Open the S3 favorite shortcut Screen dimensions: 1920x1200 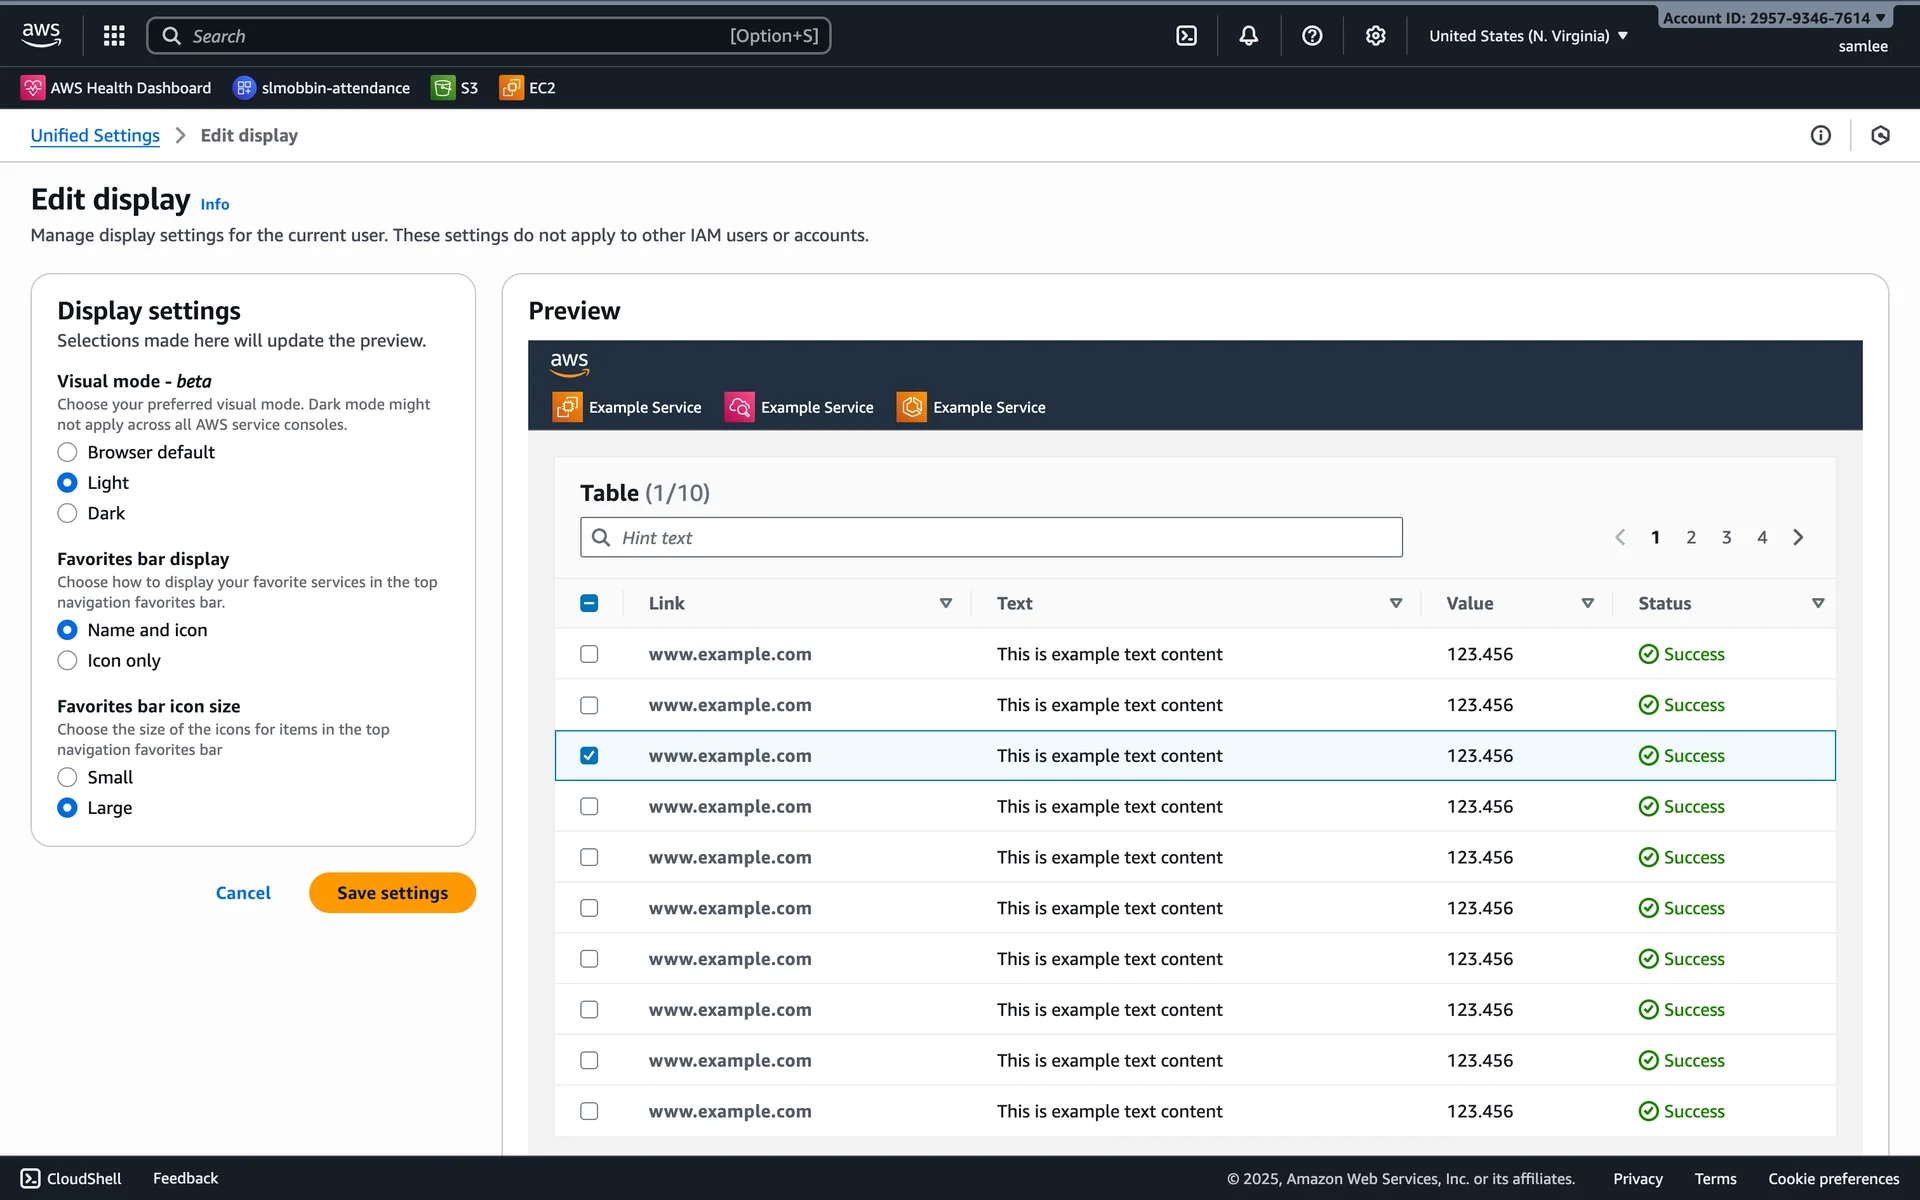[455, 88]
